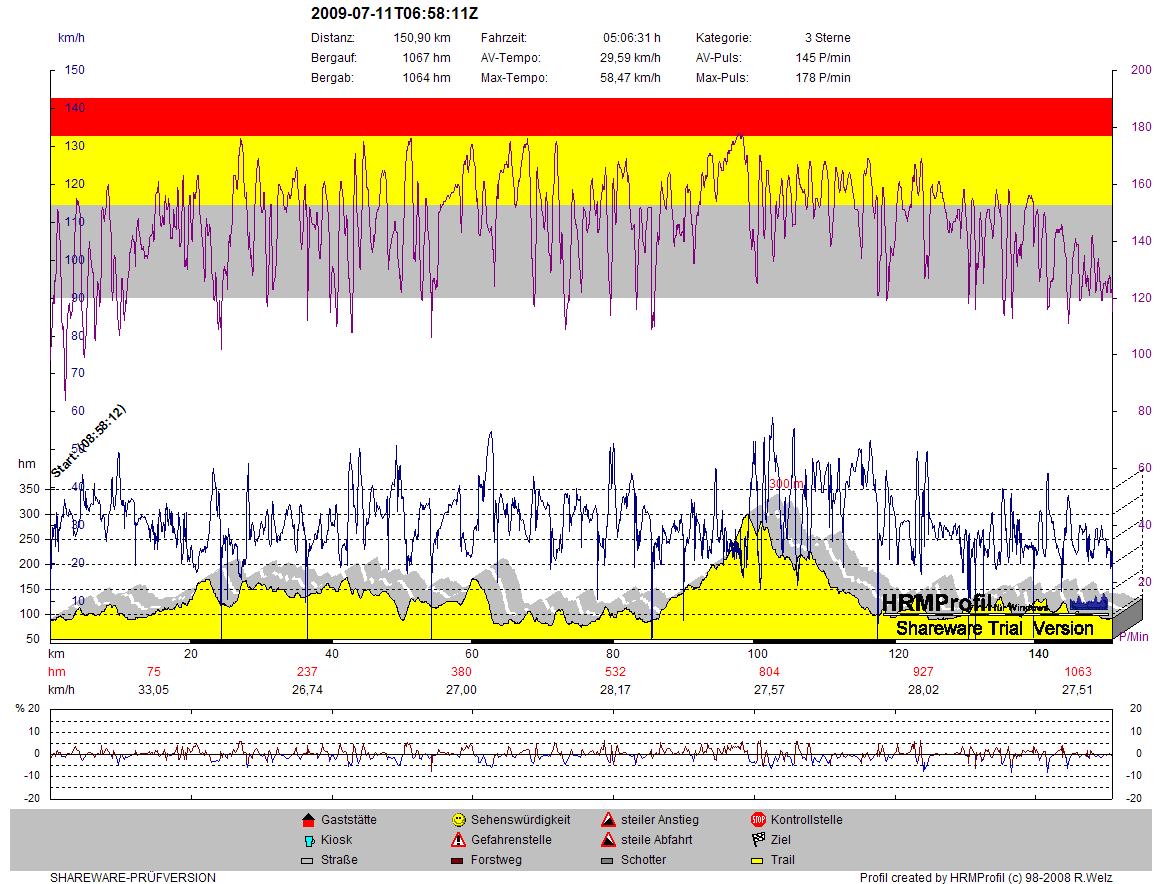Click the steiler Anstieg triangle icon
1162x884 pixels.
point(608,820)
